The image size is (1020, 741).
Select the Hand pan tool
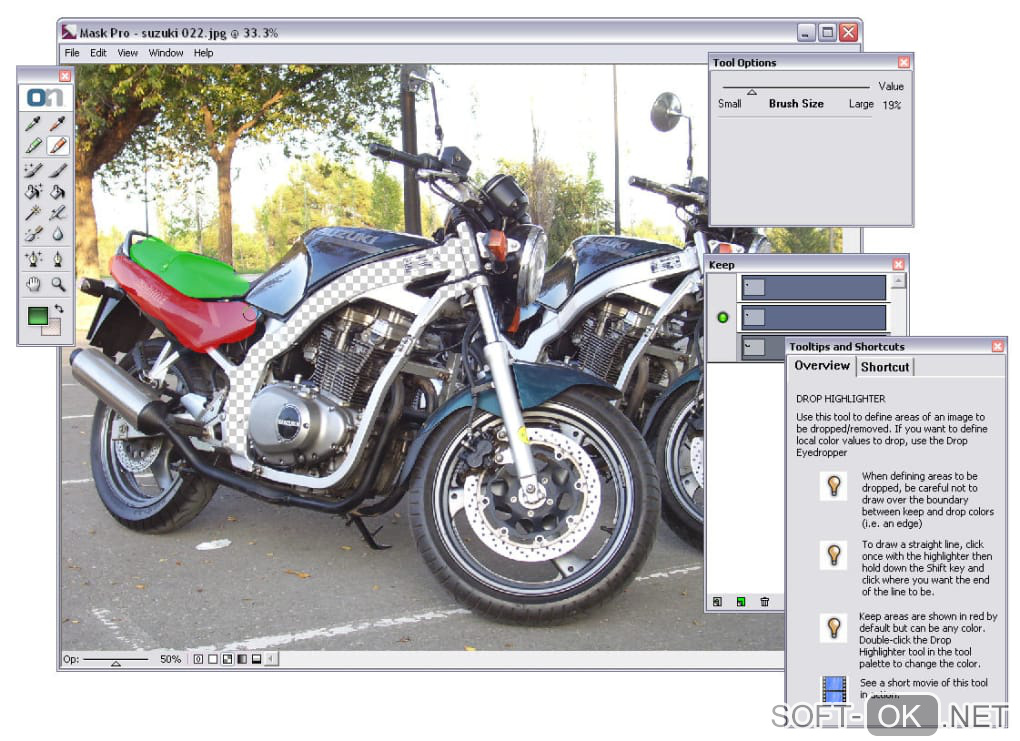point(33,284)
